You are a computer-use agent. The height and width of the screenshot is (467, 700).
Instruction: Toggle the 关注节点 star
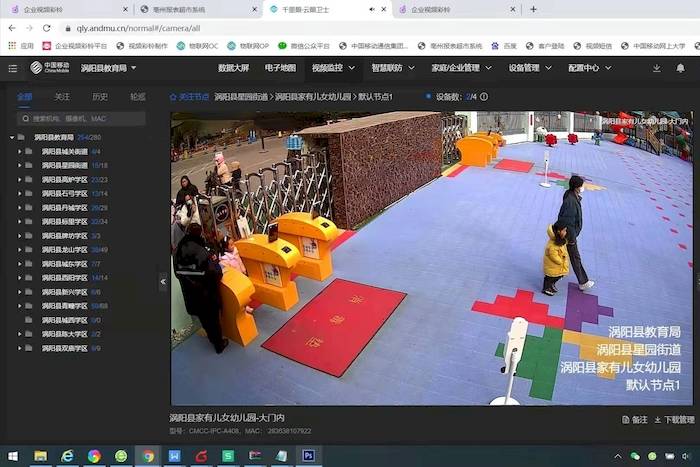click(x=173, y=97)
